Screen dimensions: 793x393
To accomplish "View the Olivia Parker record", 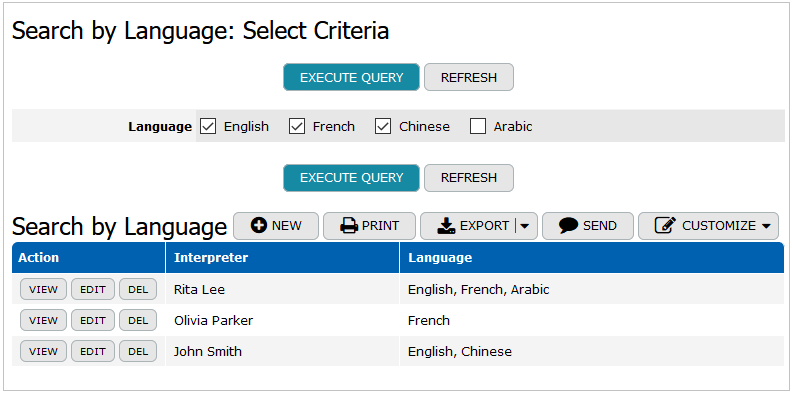I will pos(43,320).
